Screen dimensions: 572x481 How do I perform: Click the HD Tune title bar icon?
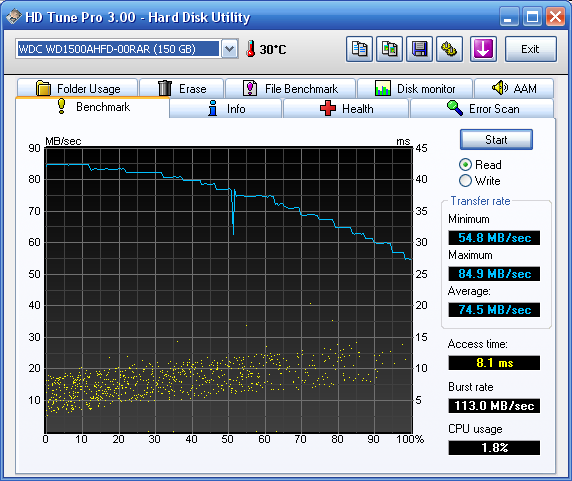14,17
